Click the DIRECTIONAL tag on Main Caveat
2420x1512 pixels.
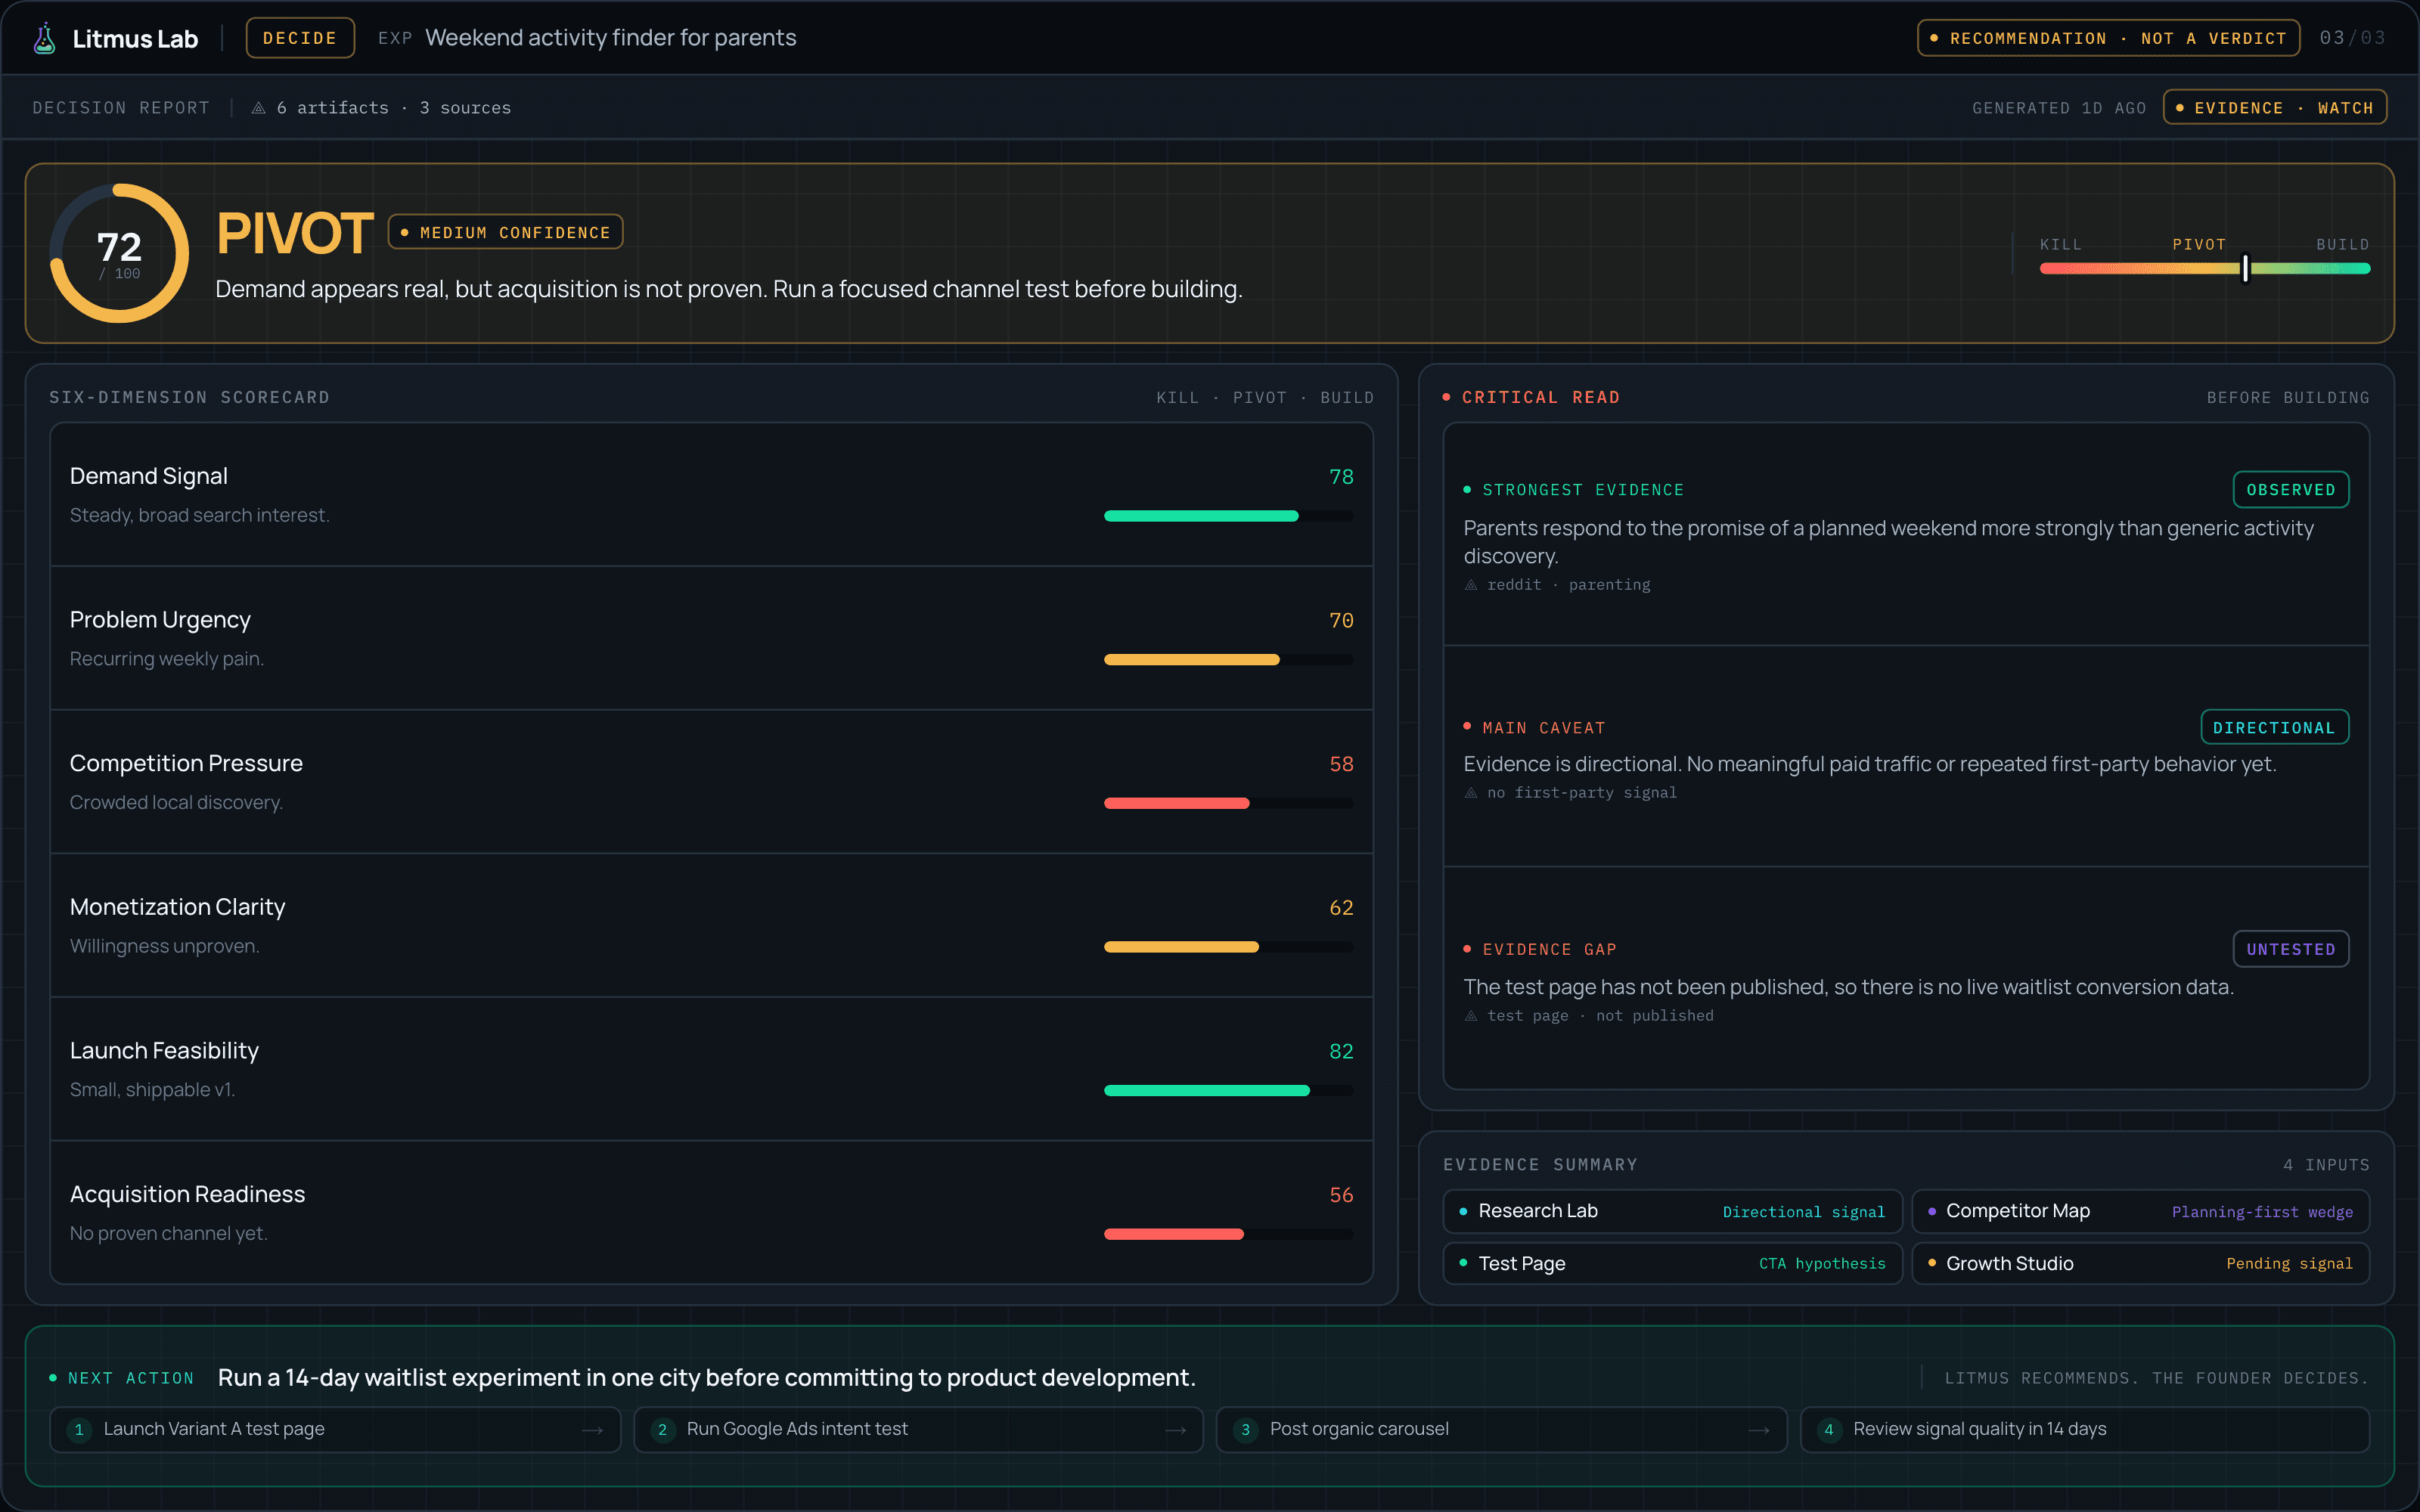pyautogui.click(x=2274, y=728)
